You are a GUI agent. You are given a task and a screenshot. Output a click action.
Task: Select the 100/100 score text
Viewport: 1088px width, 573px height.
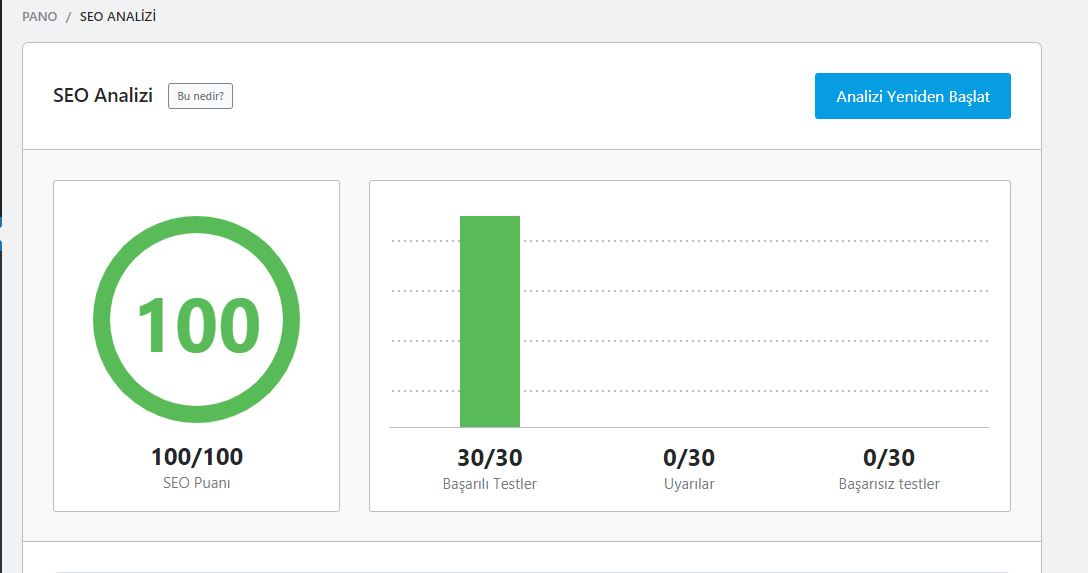click(x=197, y=456)
